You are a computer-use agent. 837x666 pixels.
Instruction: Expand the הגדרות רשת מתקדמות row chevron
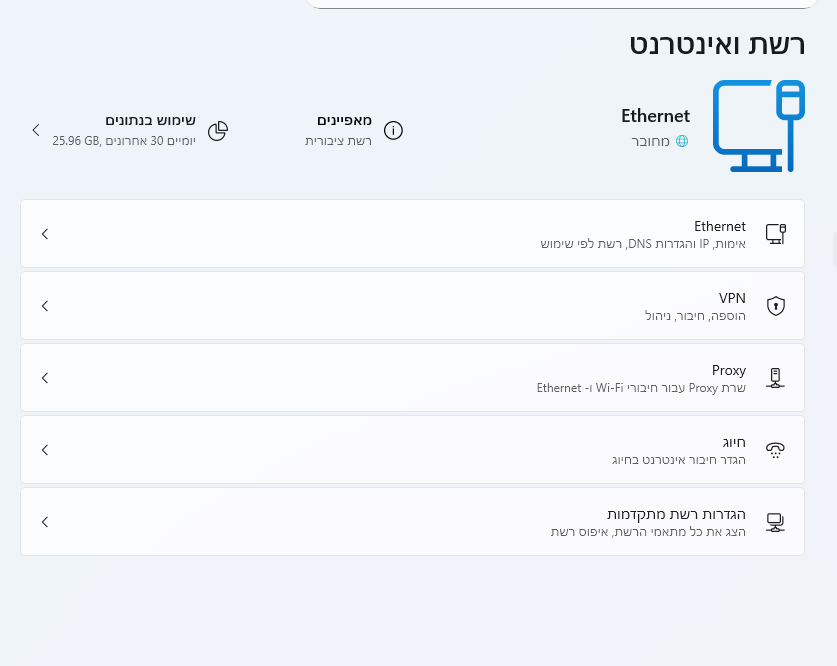click(45, 522)
